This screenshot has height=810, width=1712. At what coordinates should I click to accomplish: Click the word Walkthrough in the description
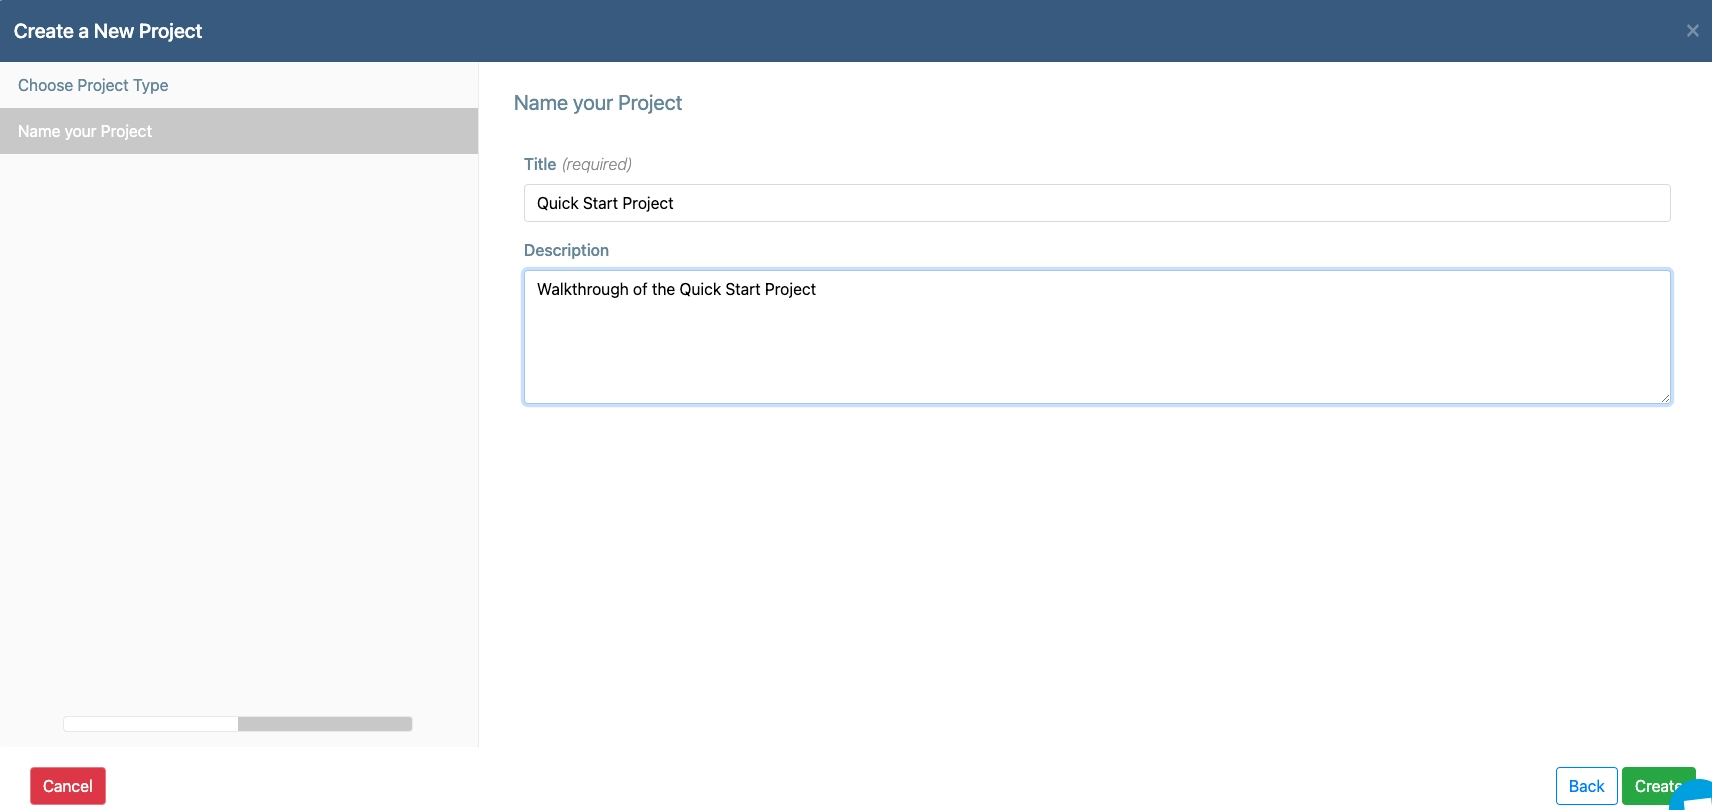[x=582, y=289]
